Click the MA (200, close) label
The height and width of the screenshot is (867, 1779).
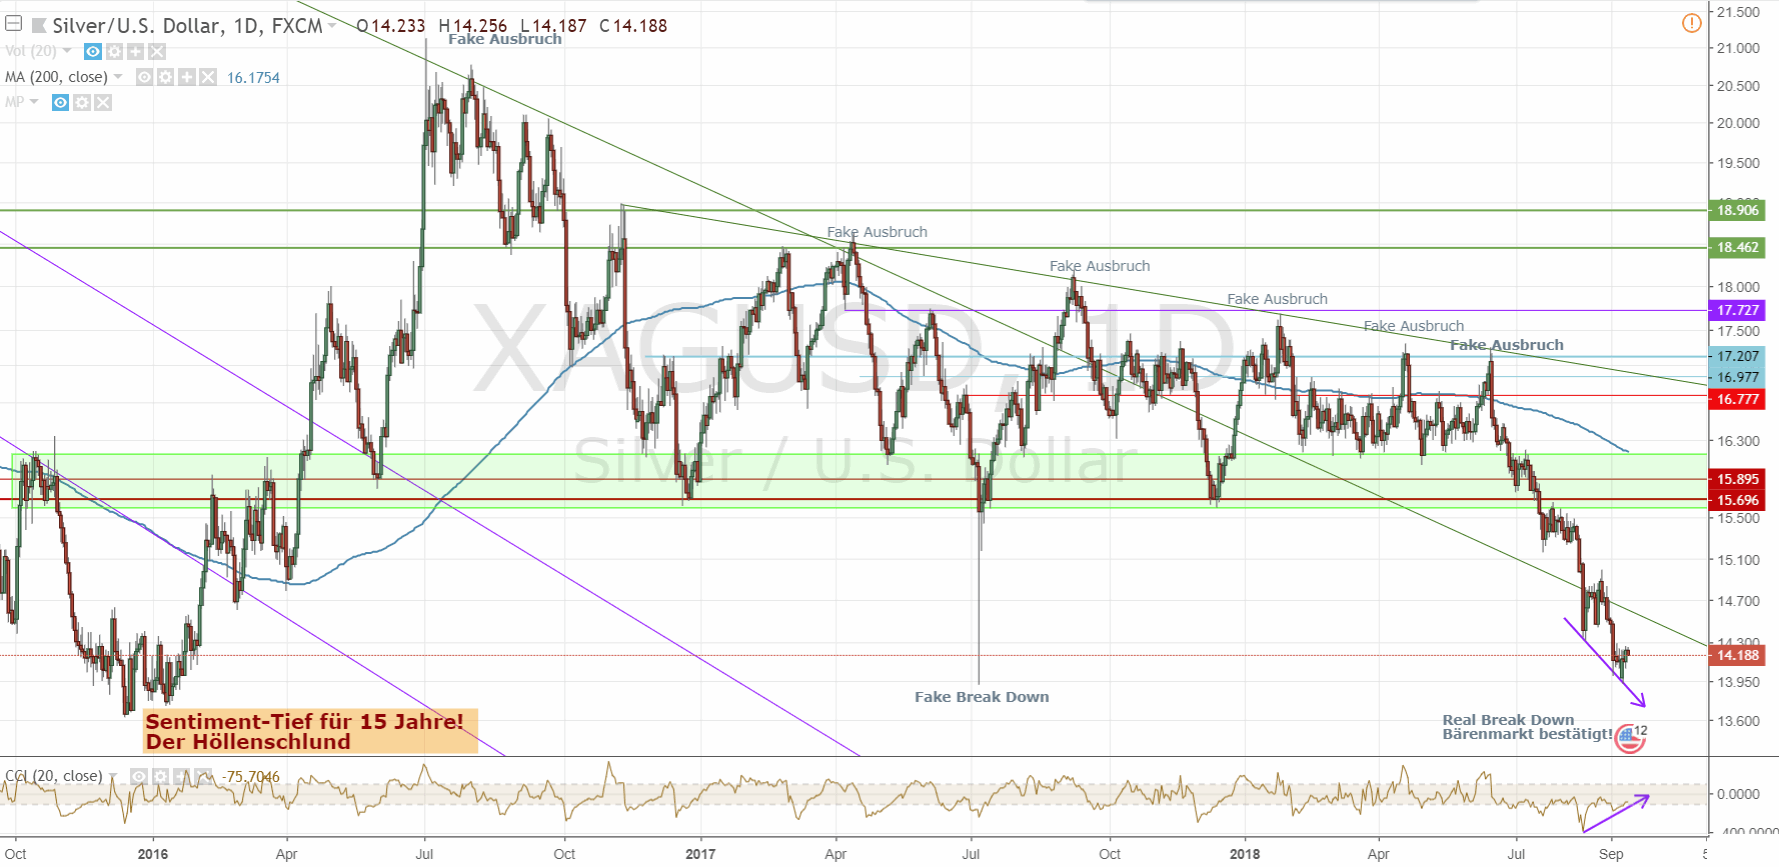(56, 77)
